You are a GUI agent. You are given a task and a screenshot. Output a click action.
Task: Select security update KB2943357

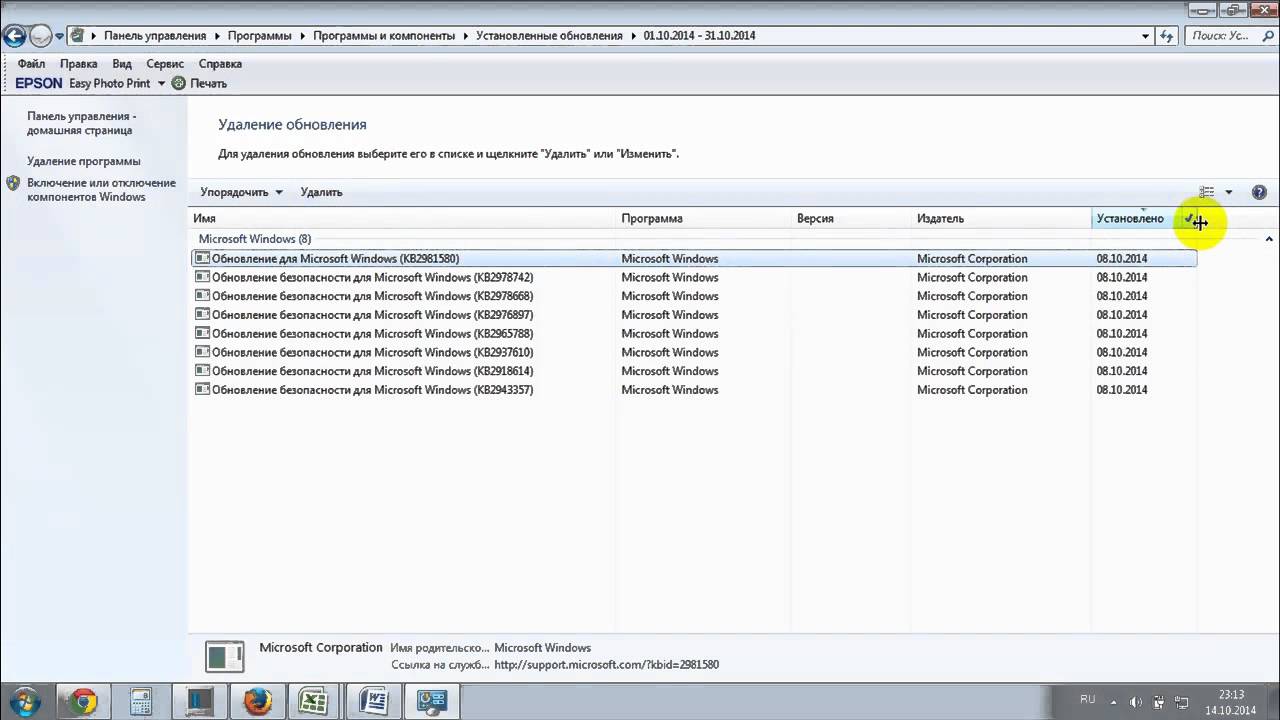point(693,390)
